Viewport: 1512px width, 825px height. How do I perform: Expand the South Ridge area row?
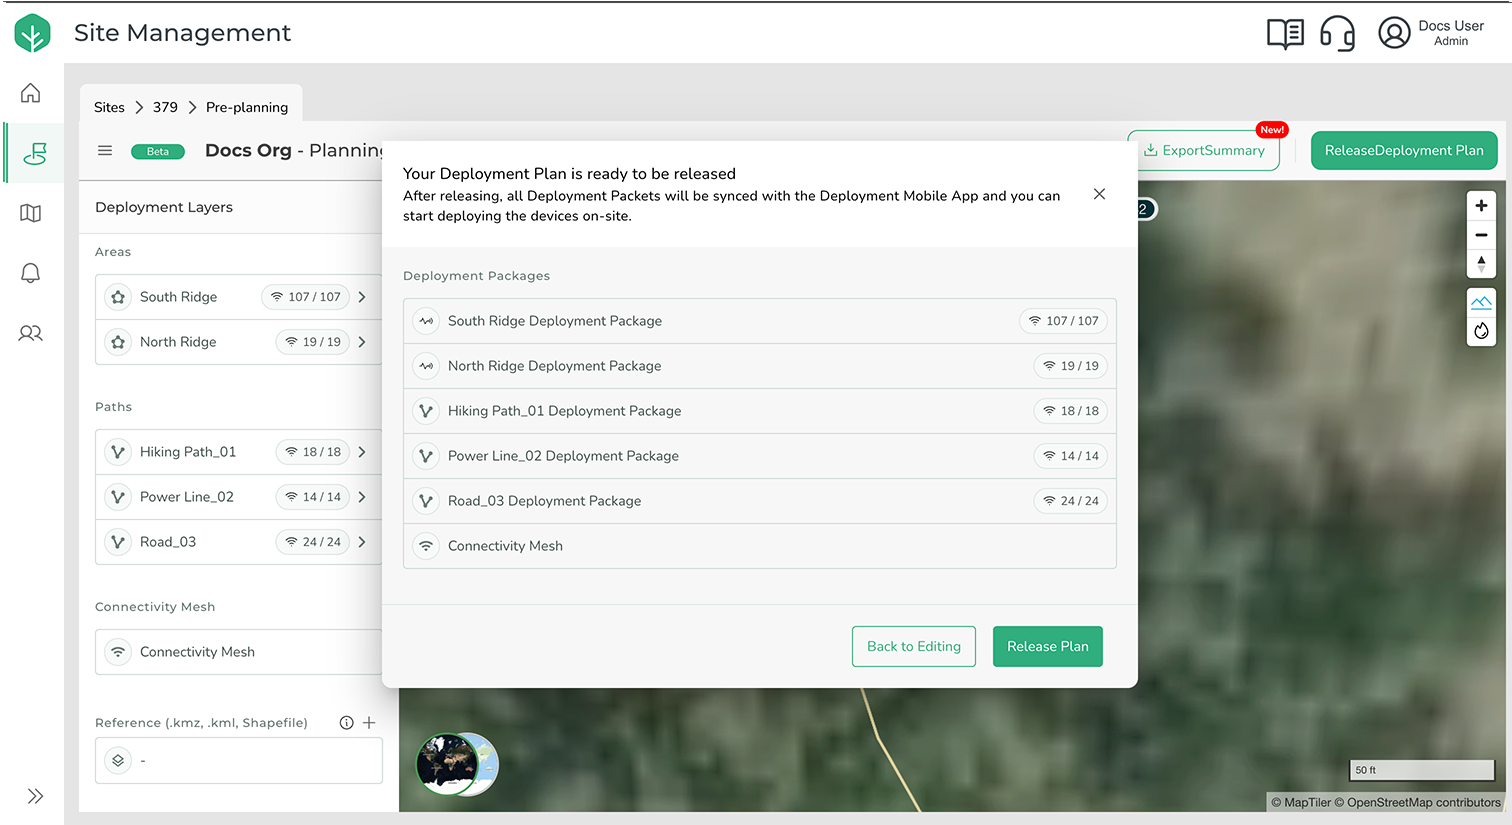click(362, 297)
